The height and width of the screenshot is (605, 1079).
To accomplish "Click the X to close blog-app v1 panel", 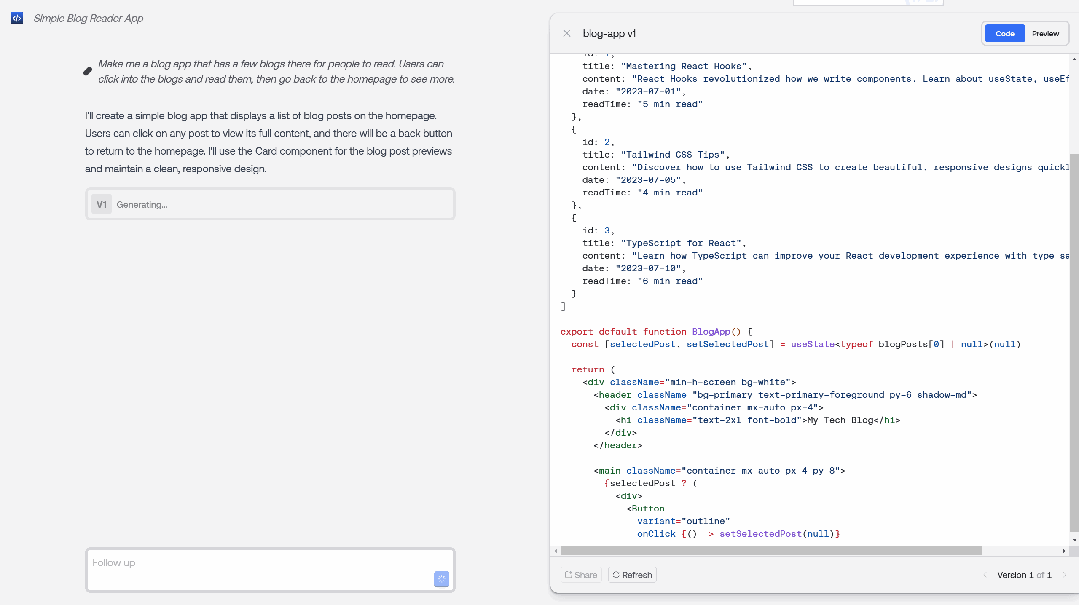I will click(565, 32).
